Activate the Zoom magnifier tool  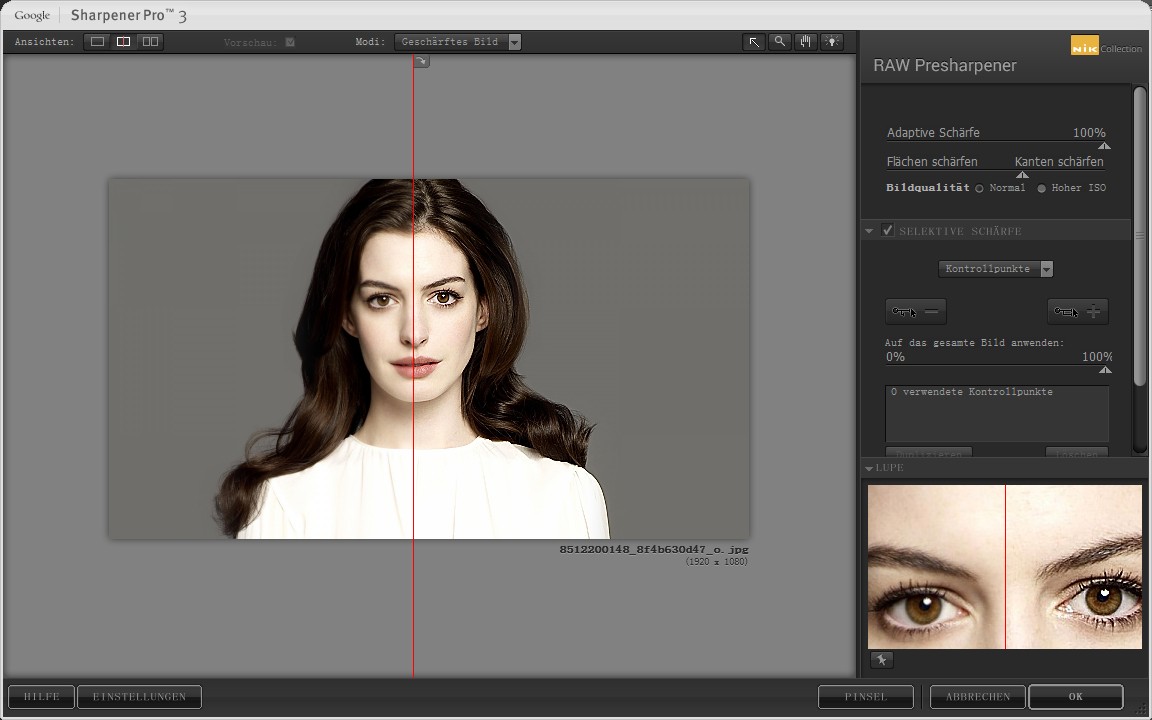(x=780, y=42)
